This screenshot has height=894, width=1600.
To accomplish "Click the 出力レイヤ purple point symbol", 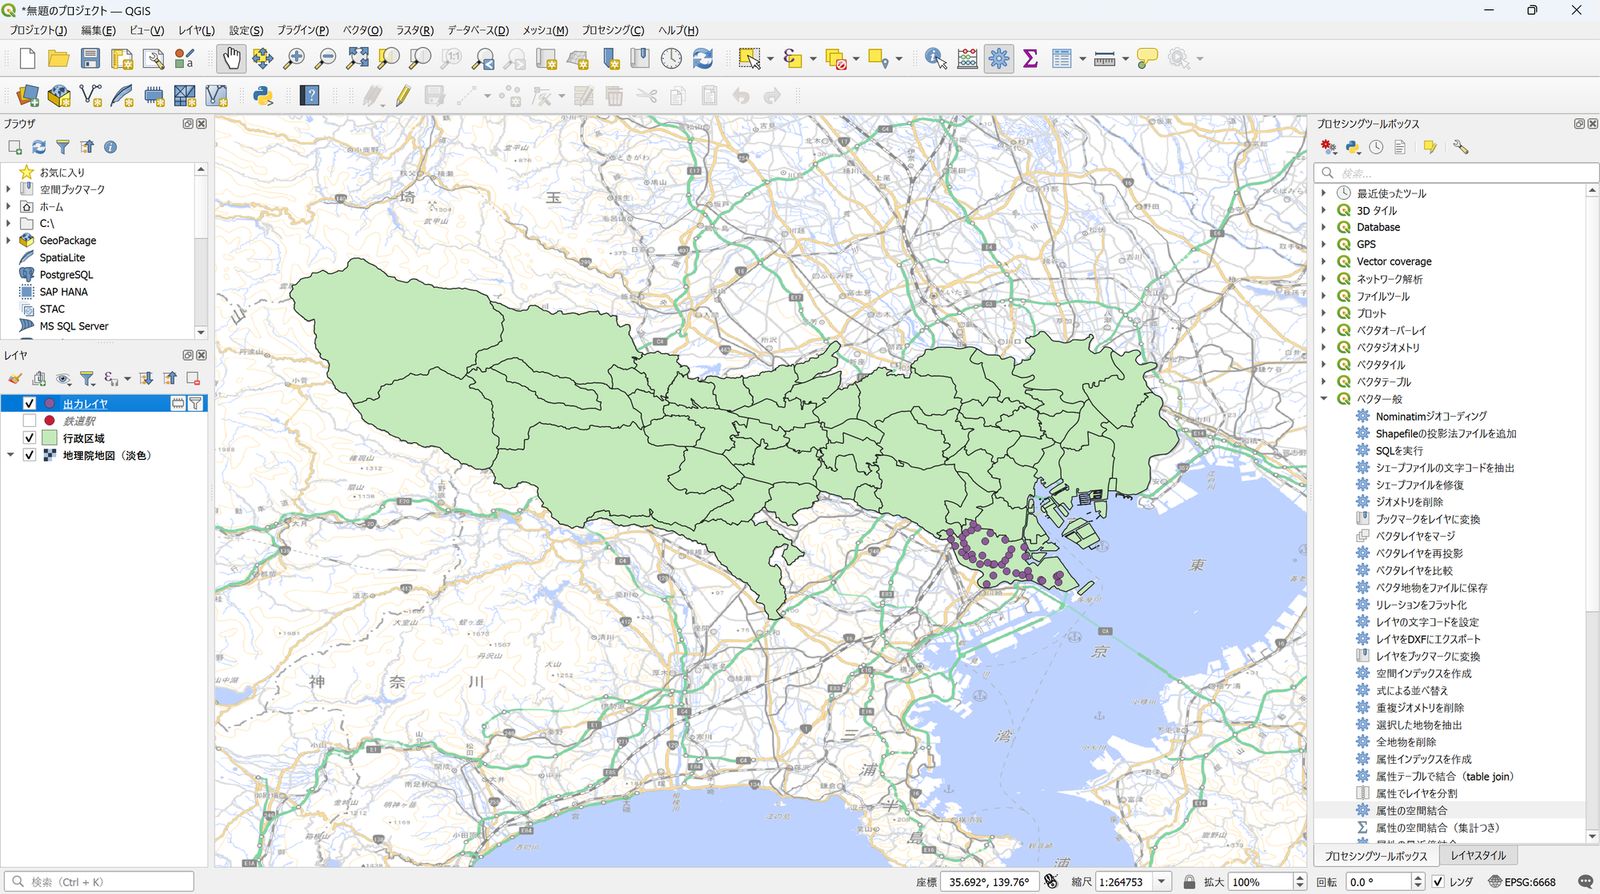I will pyautogui.click(x=49, y=404).
